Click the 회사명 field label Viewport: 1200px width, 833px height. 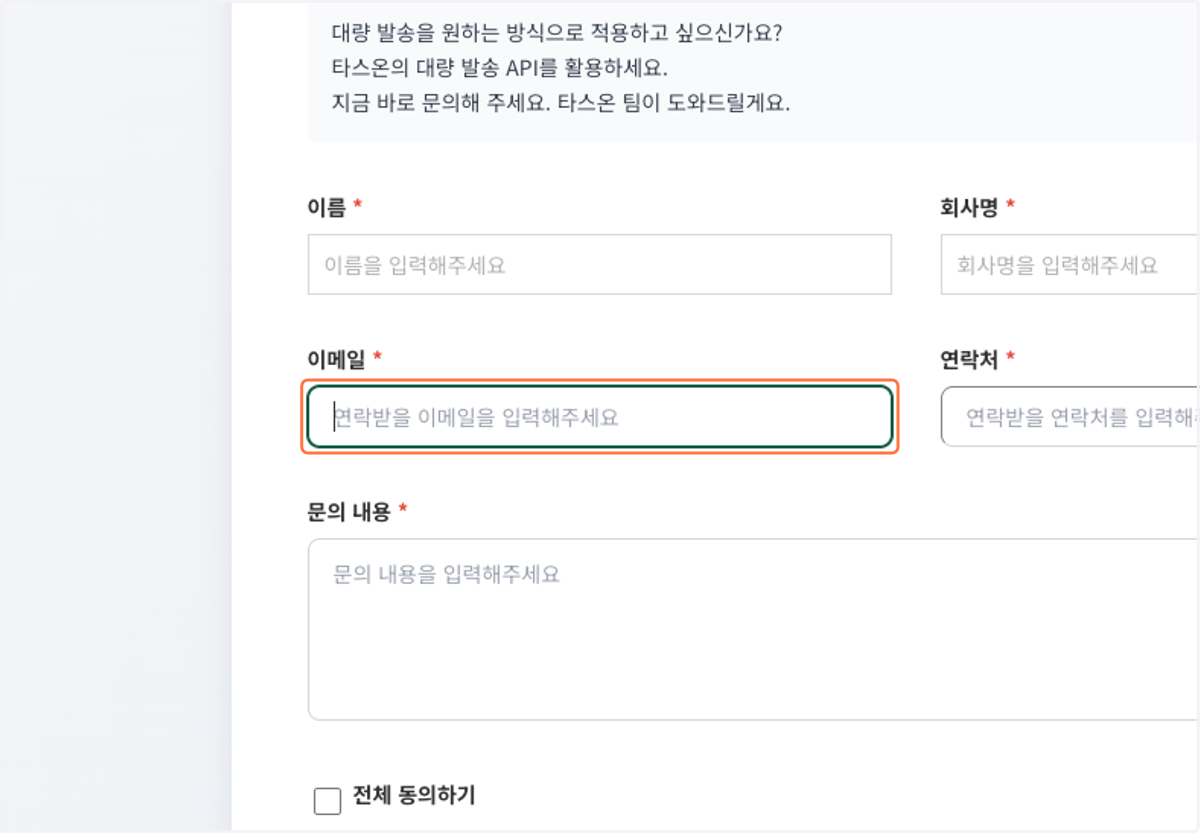[969, 207]
